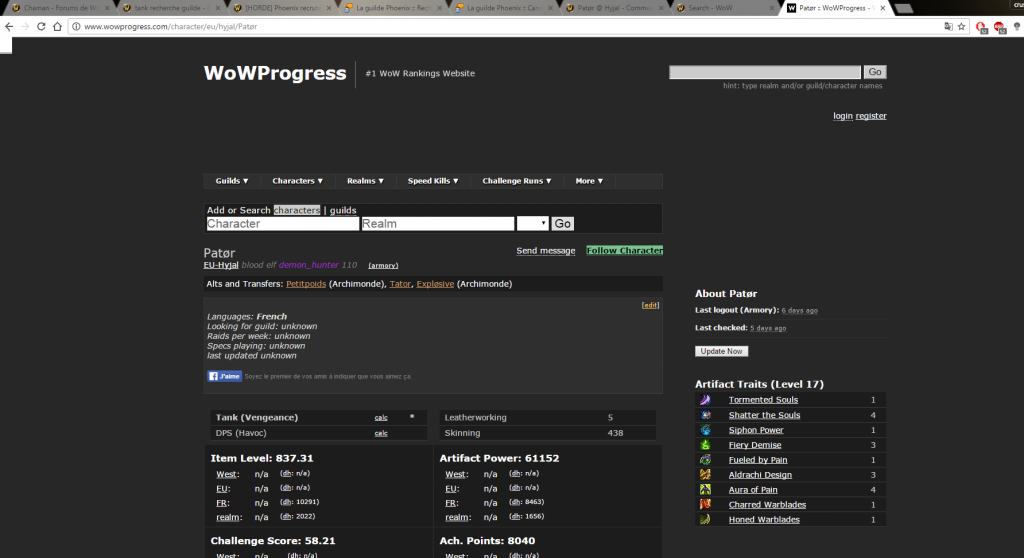Click the Character name input field

click(x=283, y=223)
